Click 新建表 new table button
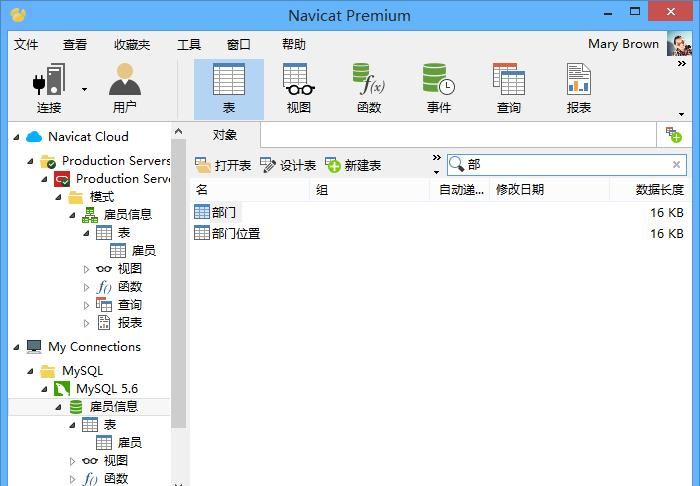Screen dimensions: 700x486 click(x=353, y=166)
